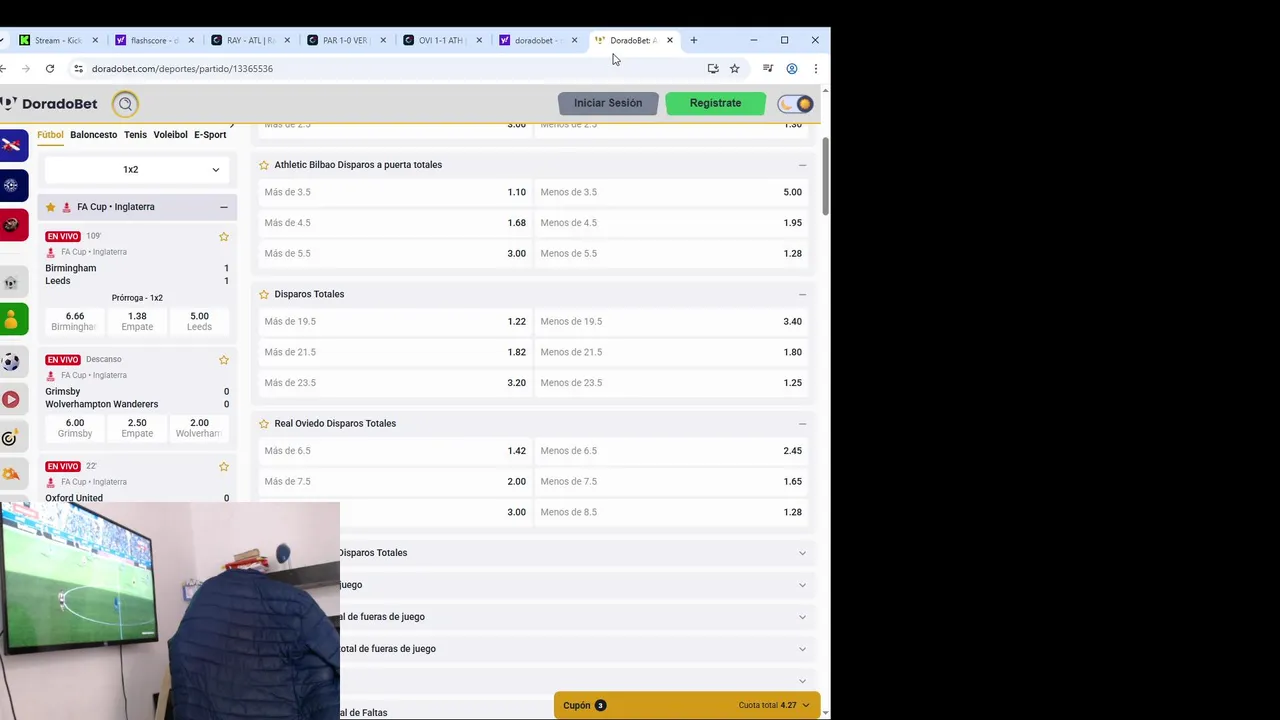
Task: Select Menos de 23.5 at 1.25
Action: click(x=671, y=382)
